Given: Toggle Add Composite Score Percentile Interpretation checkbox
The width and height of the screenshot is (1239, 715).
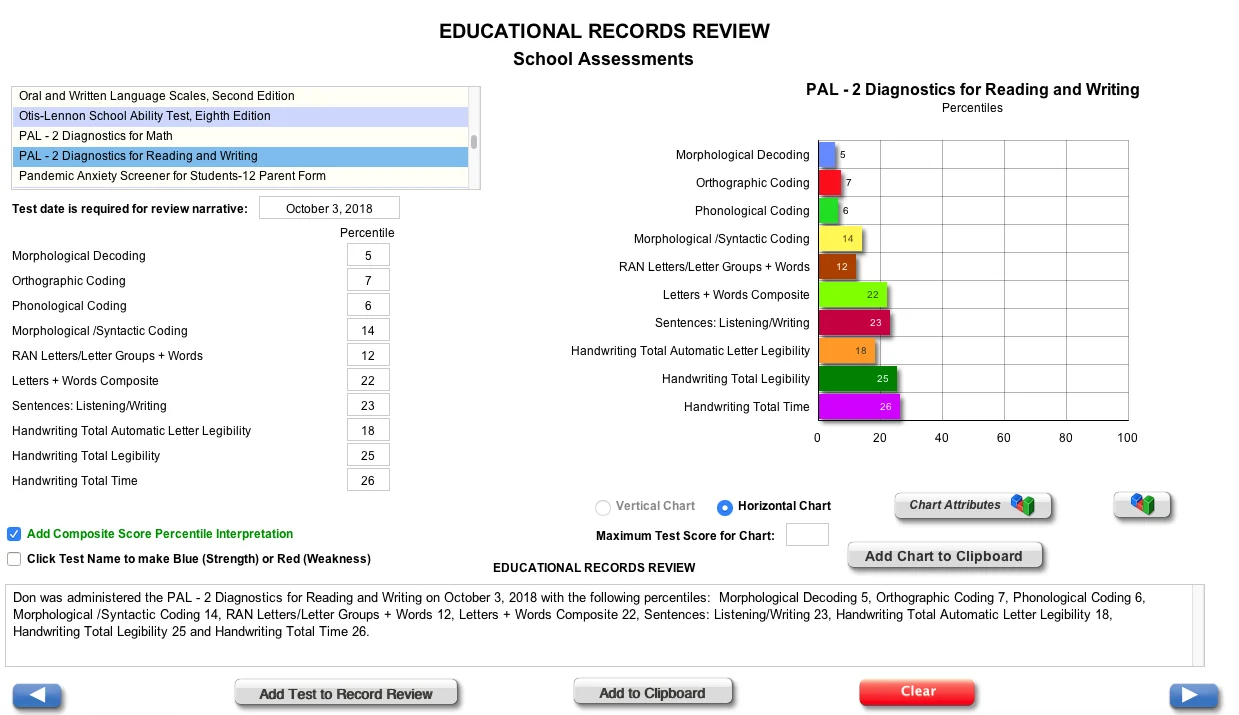Looking at the screenshot, I should tap(14, 534).
